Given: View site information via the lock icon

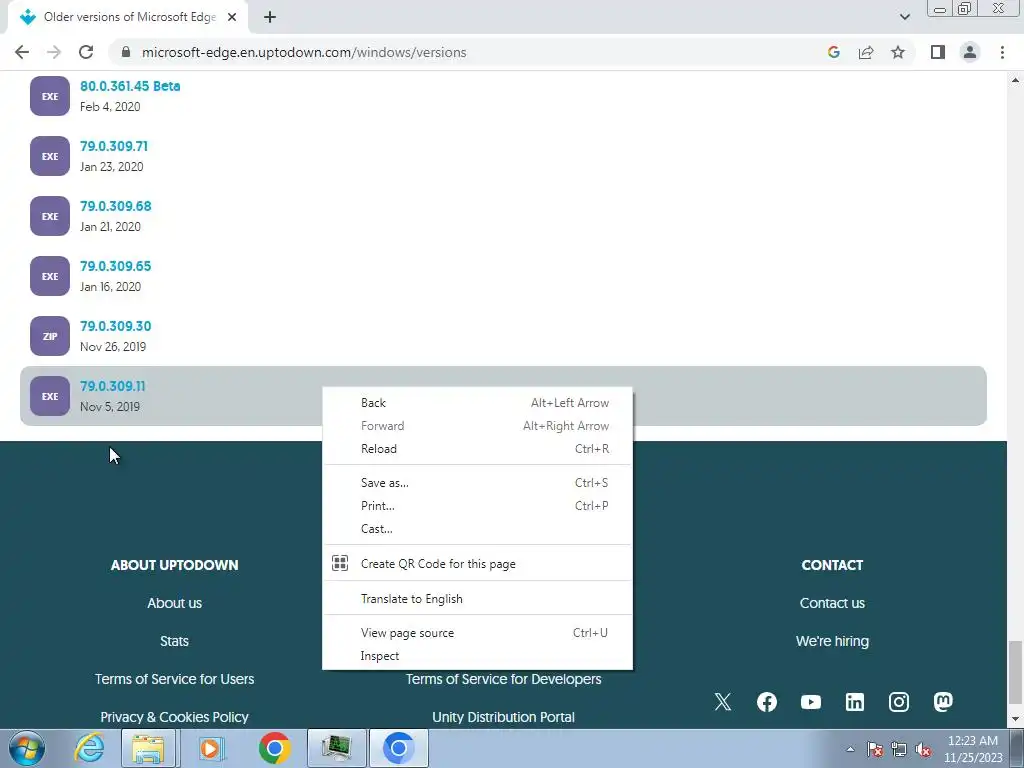Looking at the screenshot, I should click(126, 52).
